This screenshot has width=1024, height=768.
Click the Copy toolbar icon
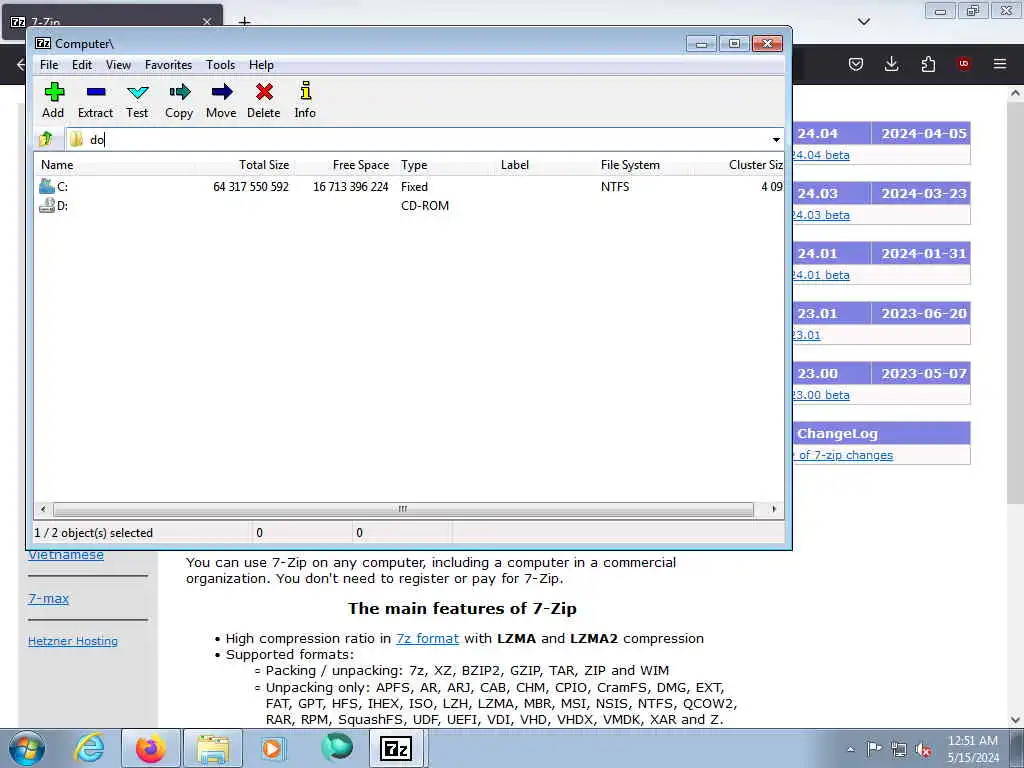point(179,92)
